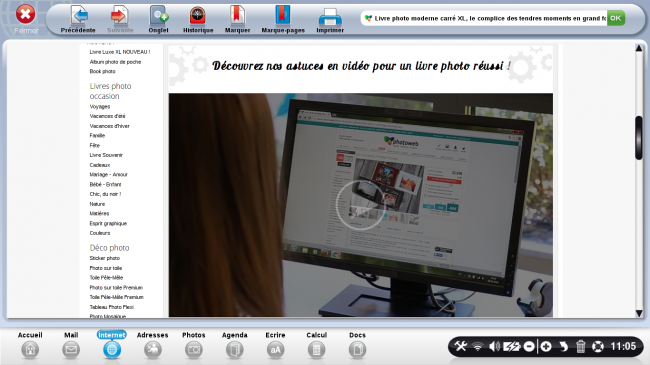Open the Calcul calculator application
The height and width of the screenshot is (365, 650).
pos(316,345)
